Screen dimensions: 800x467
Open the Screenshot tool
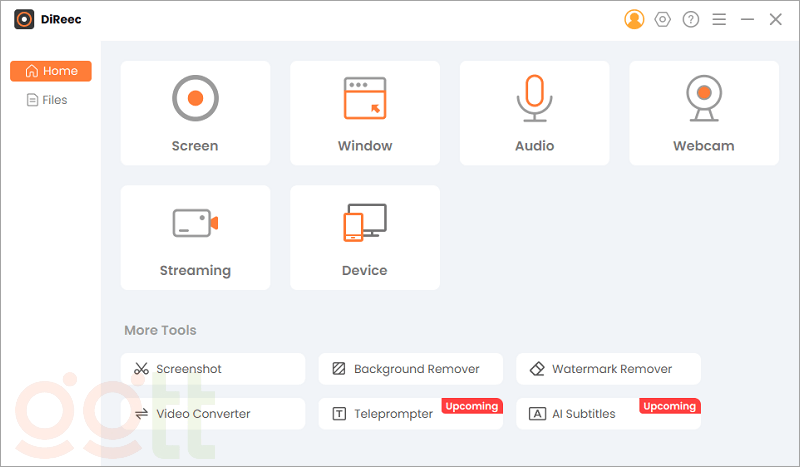(x=213, y=369)
